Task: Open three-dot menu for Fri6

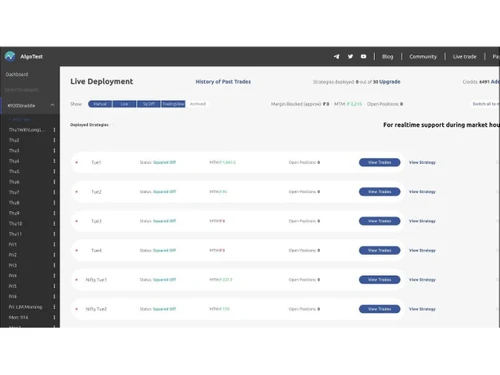Action: (x=54, y=296)
